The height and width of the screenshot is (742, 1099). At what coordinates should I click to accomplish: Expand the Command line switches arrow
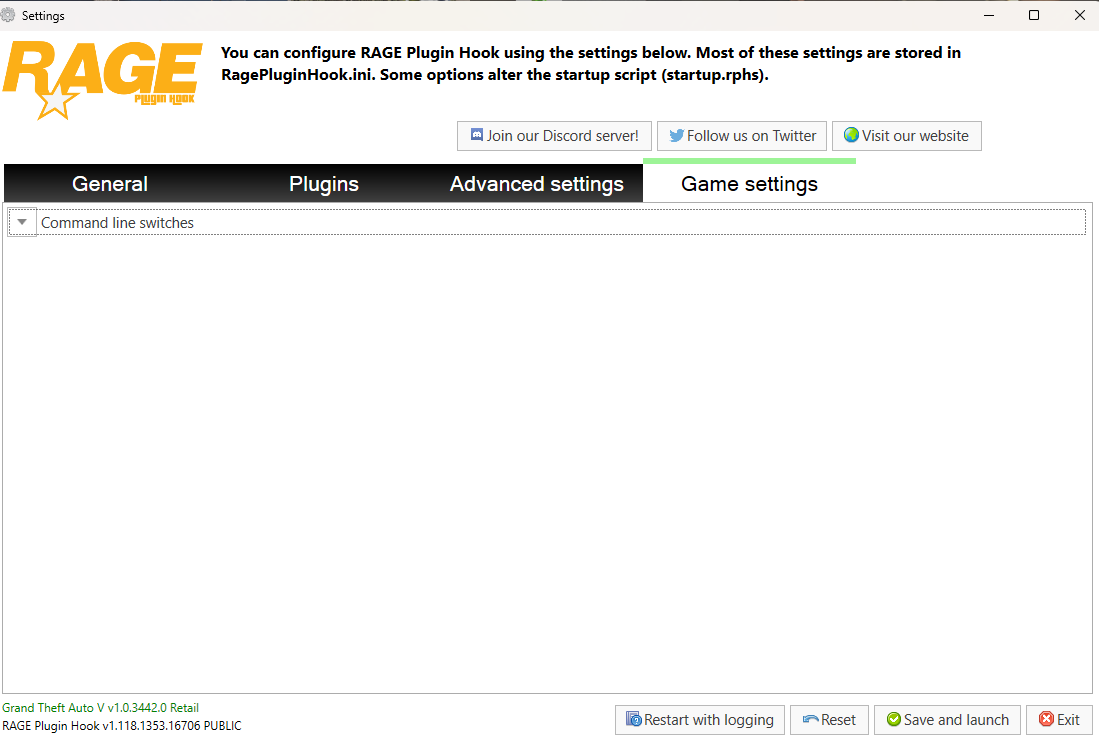(x=22, y=222)
